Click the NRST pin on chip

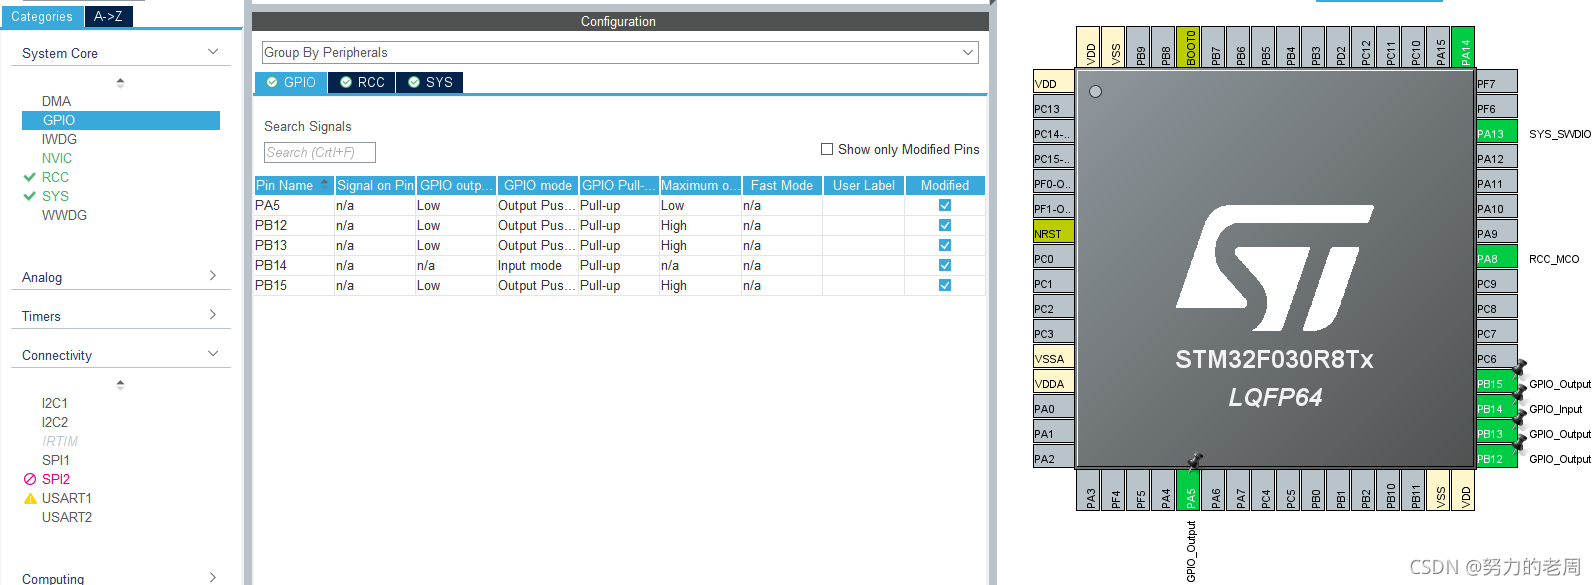tap(1053, 232)
